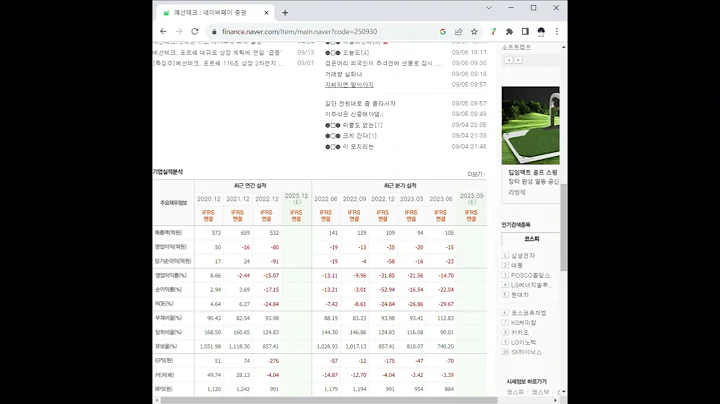Open the Extensions puzzle menu

pyautogui.click(x=509, y=32)
